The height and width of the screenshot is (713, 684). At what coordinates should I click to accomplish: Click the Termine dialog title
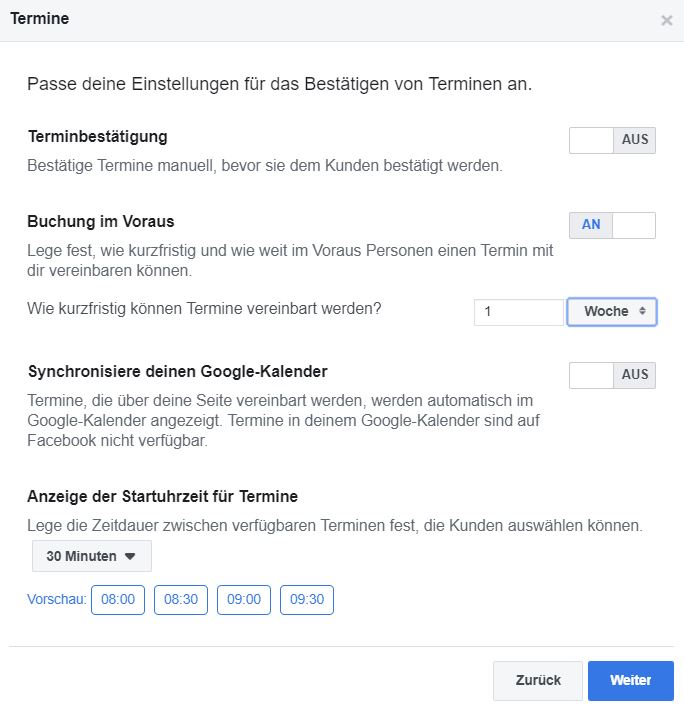39,19
